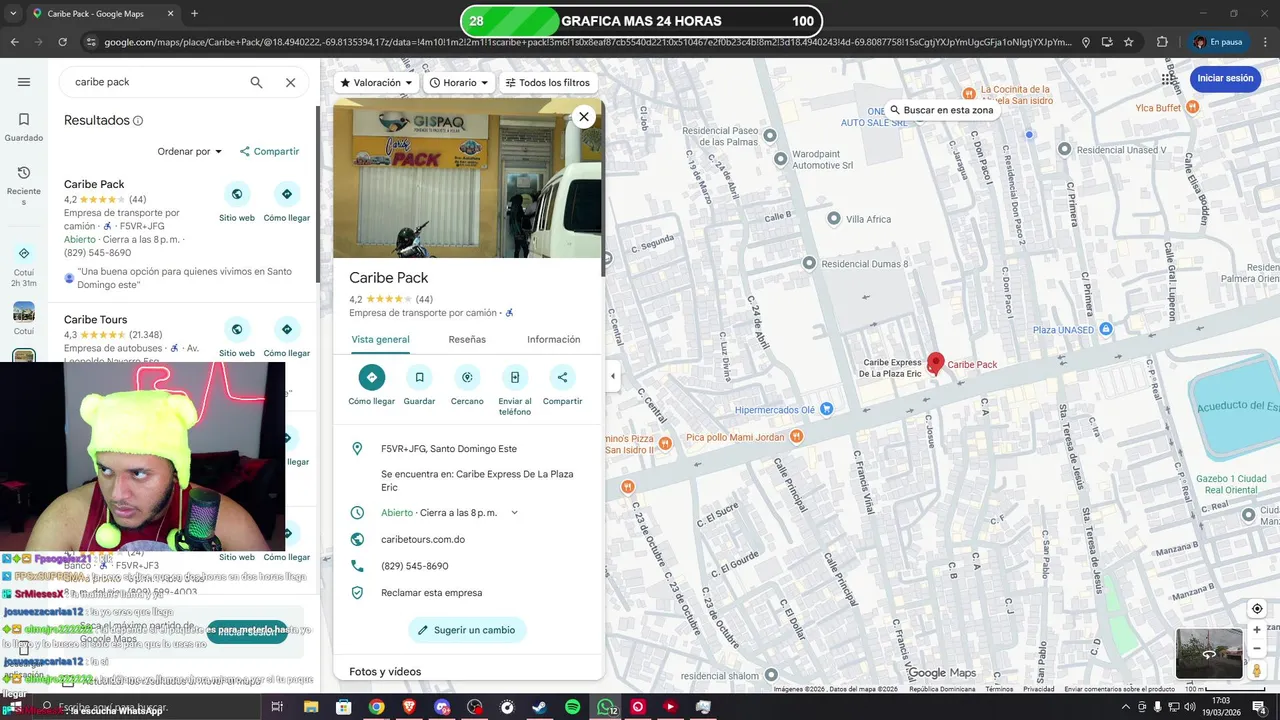Click the 'Cómo llegar' directions button in card
The width and height of the screenshot is (1280, 720).
(372, 385)
